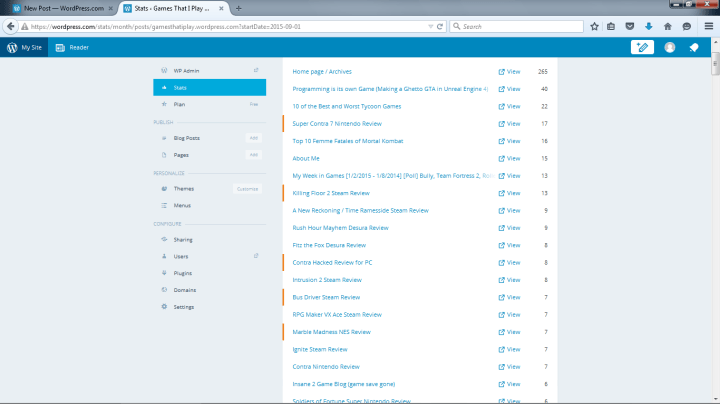Click the Pocket icon in the toolbar
Screen dimensions: 720x404
click(x=630, y=27)
